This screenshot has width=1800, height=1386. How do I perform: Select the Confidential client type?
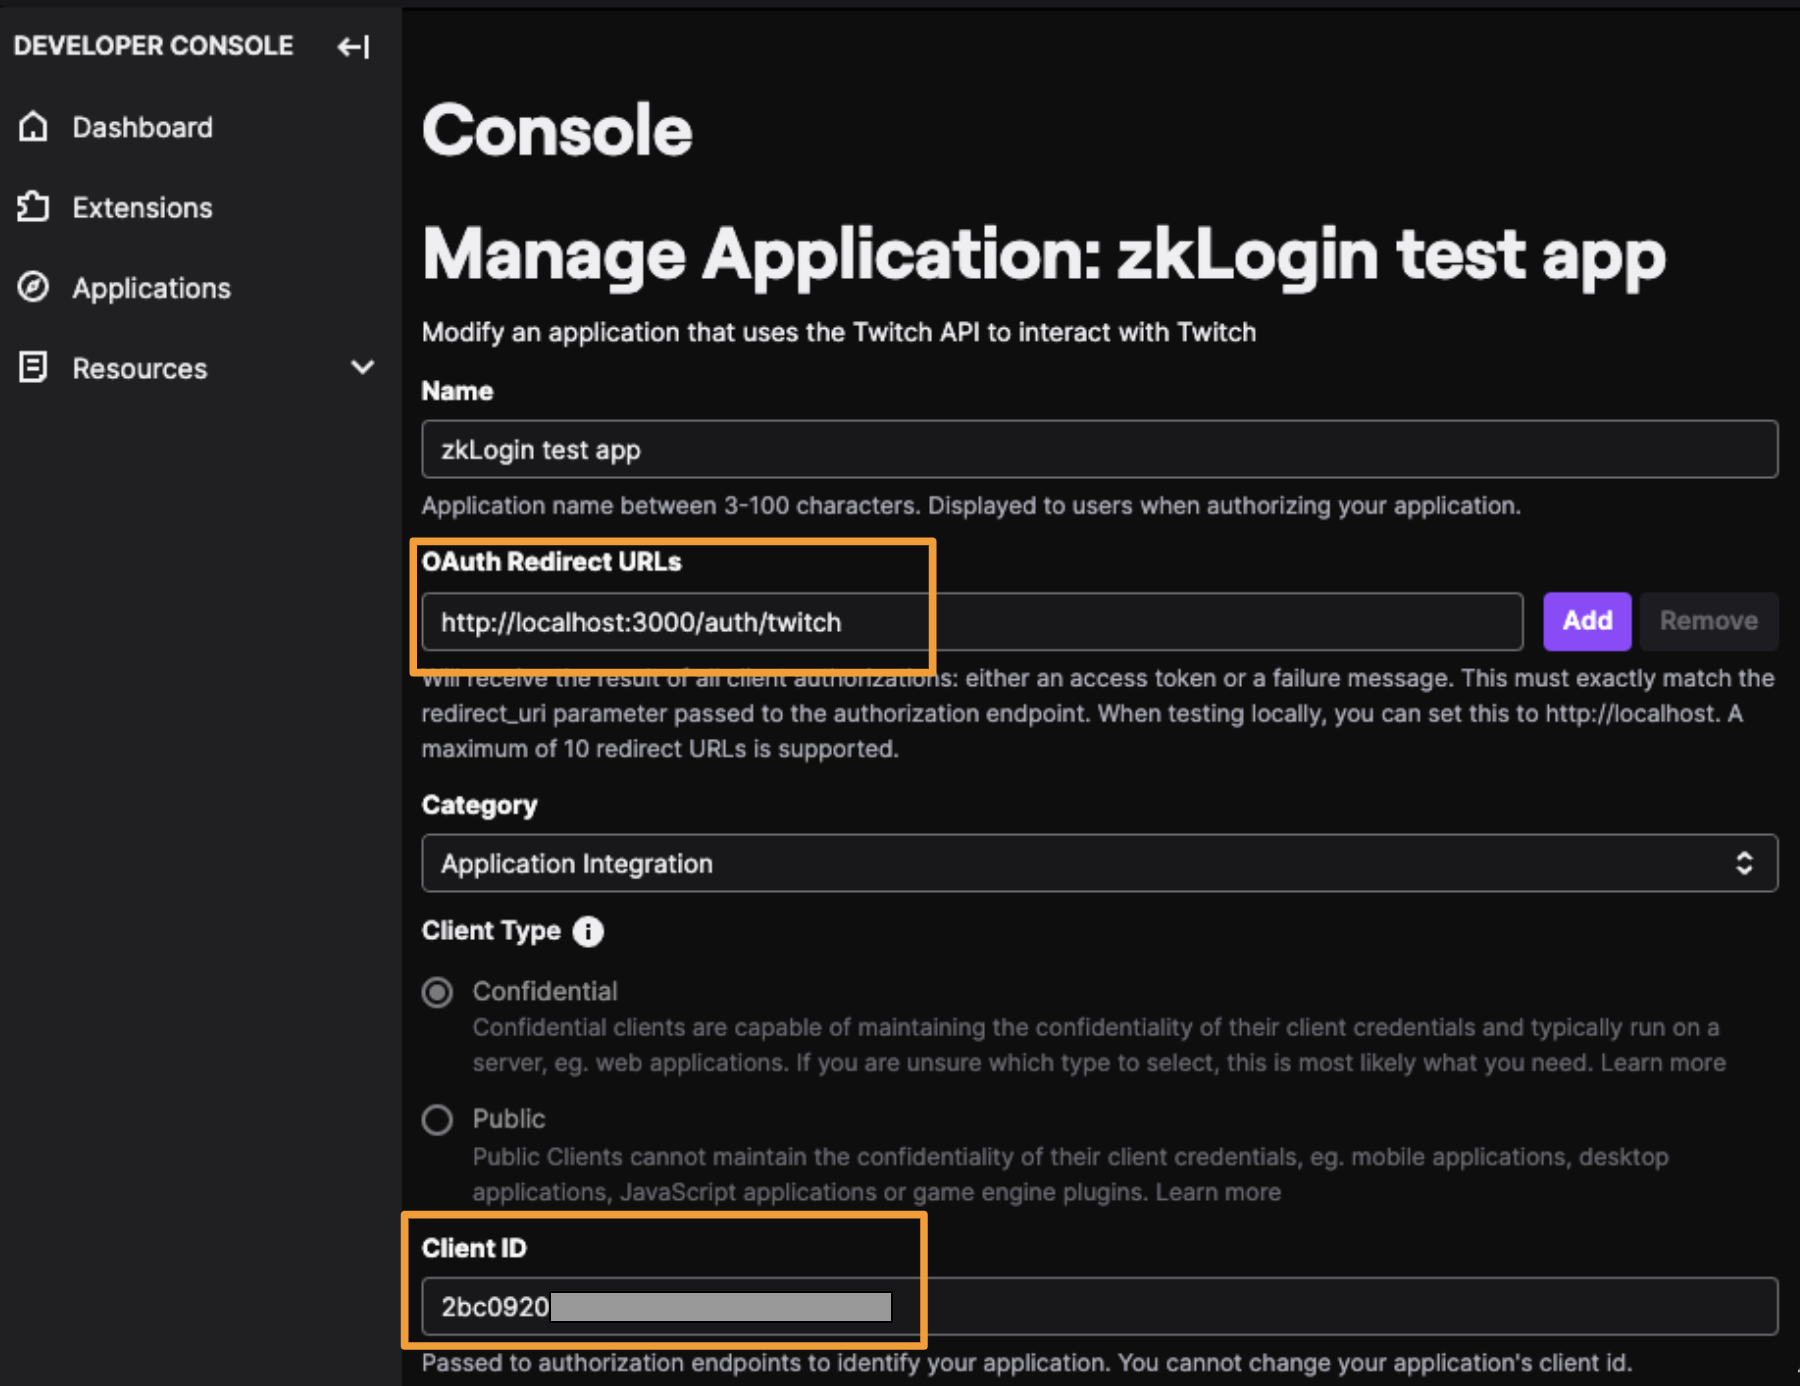pos(437,992)
